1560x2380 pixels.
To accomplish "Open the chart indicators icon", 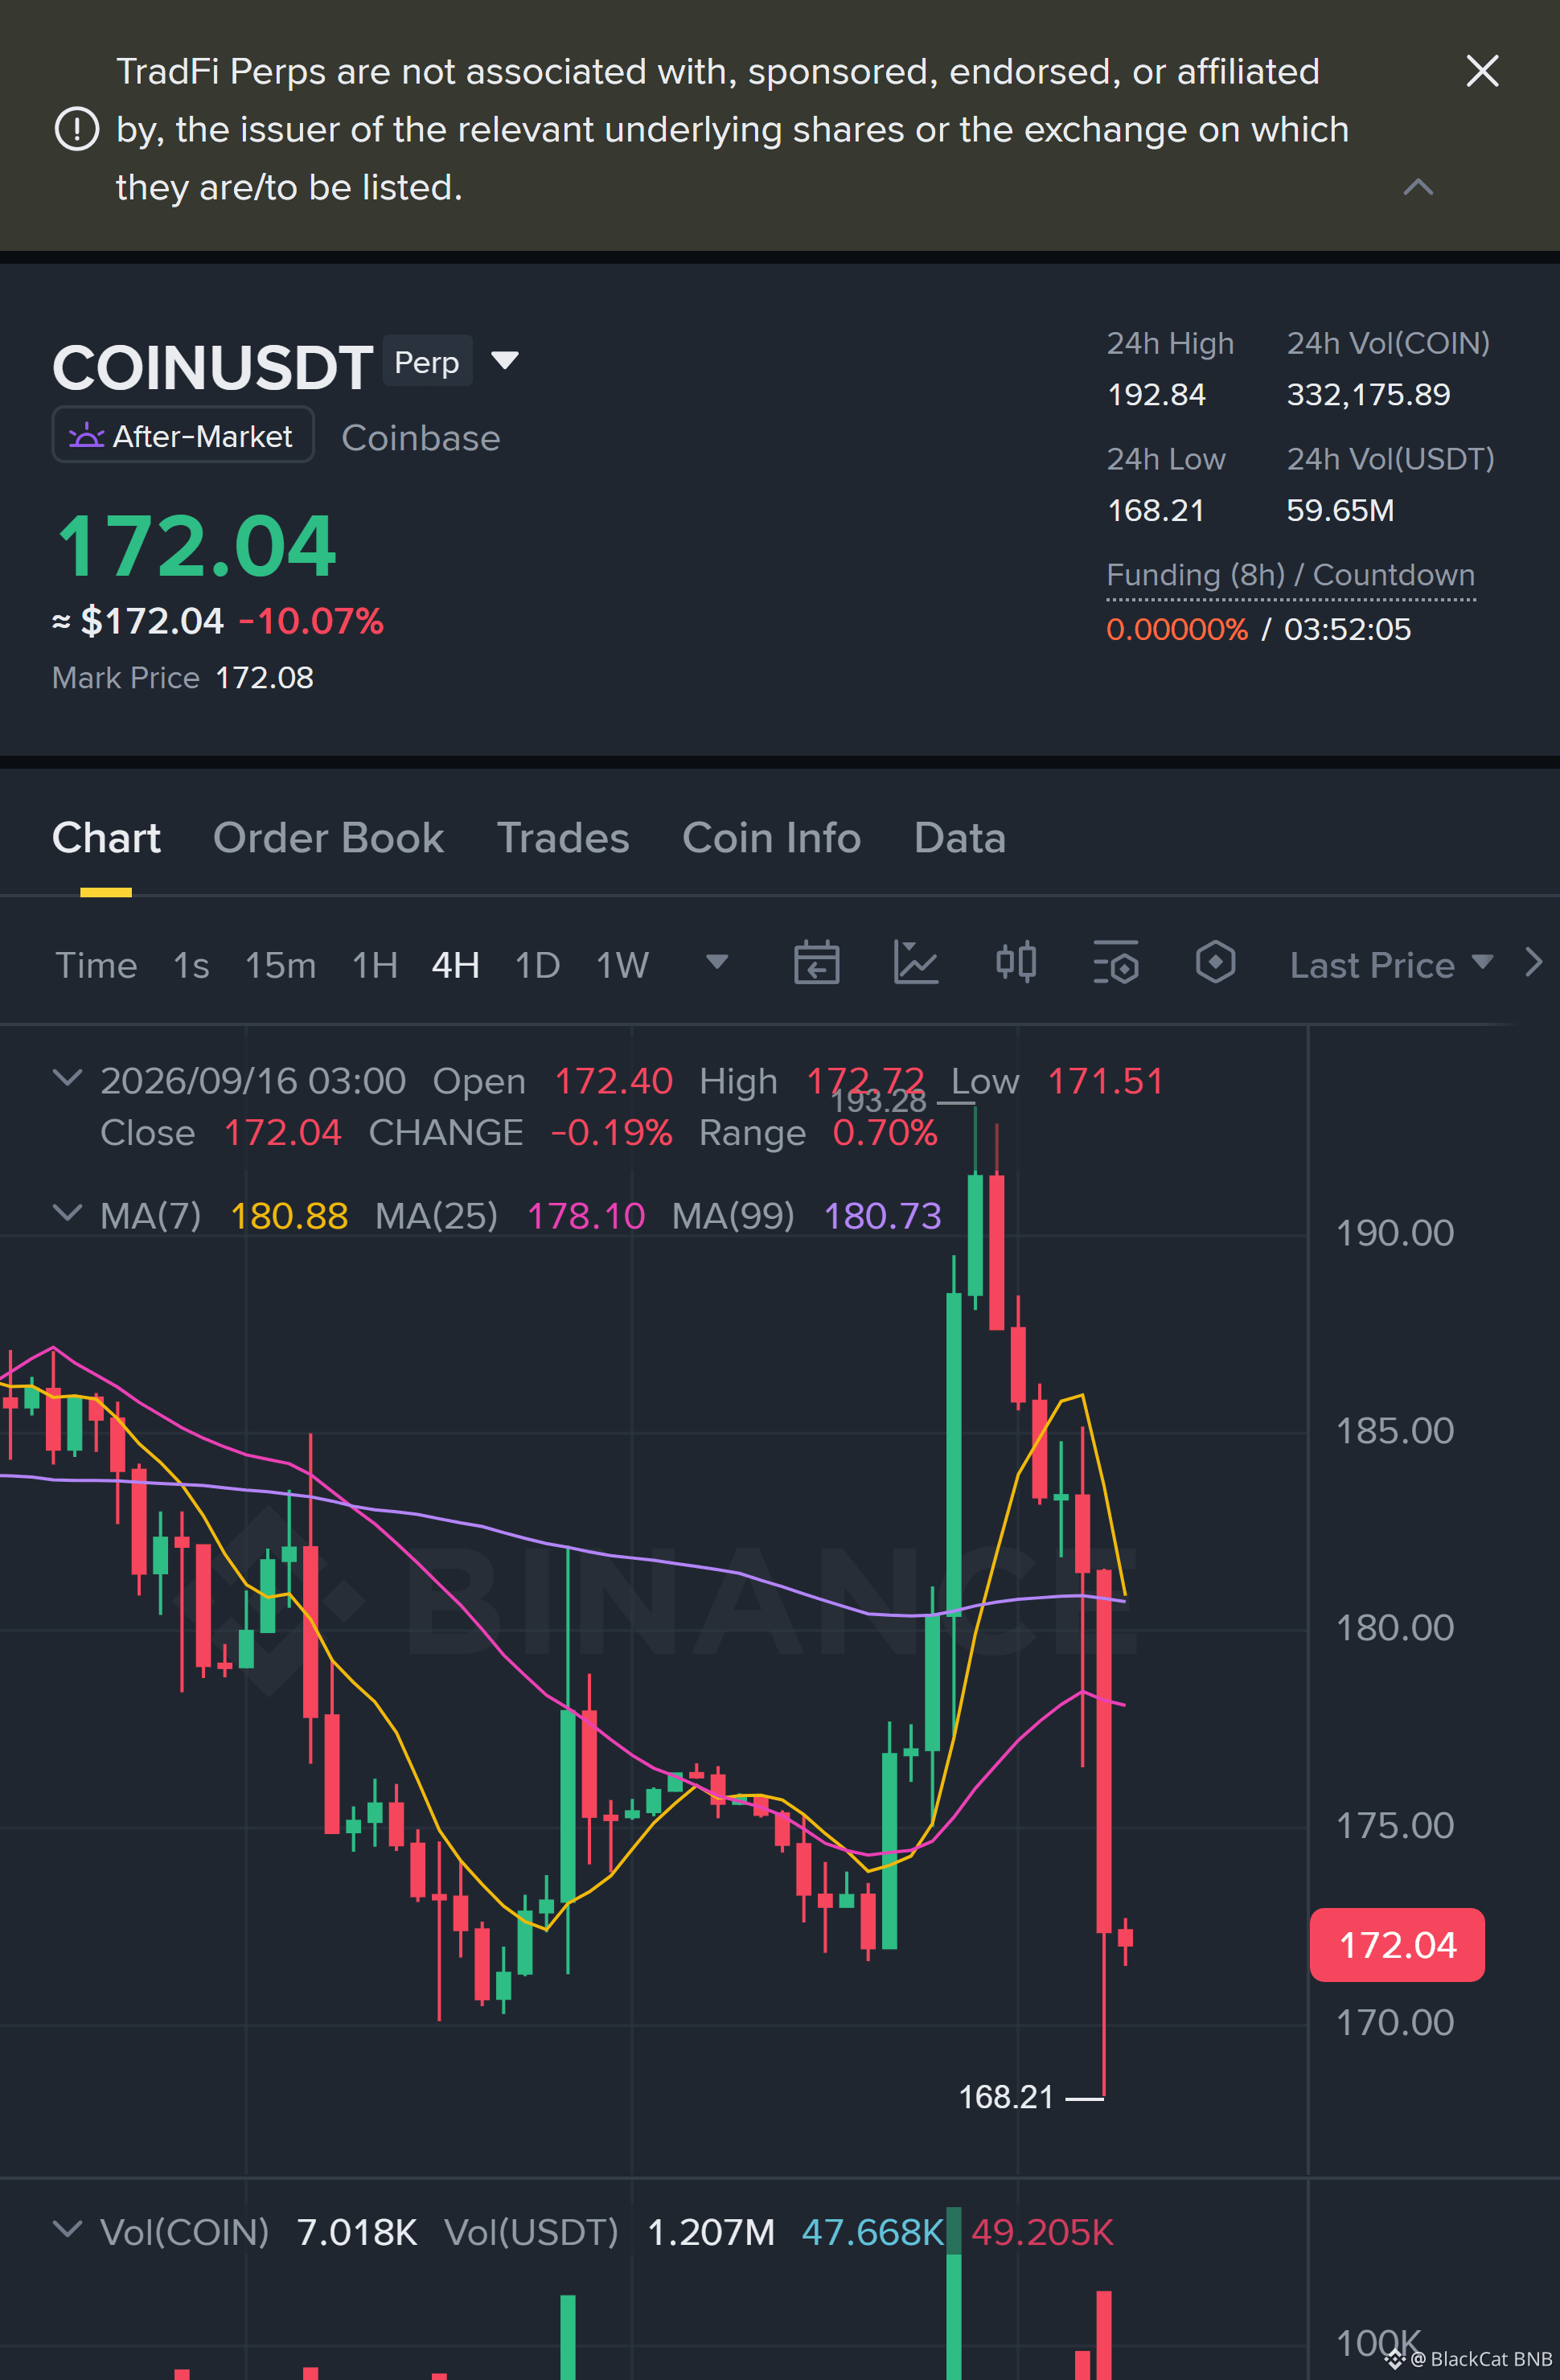I will (915, 964).
